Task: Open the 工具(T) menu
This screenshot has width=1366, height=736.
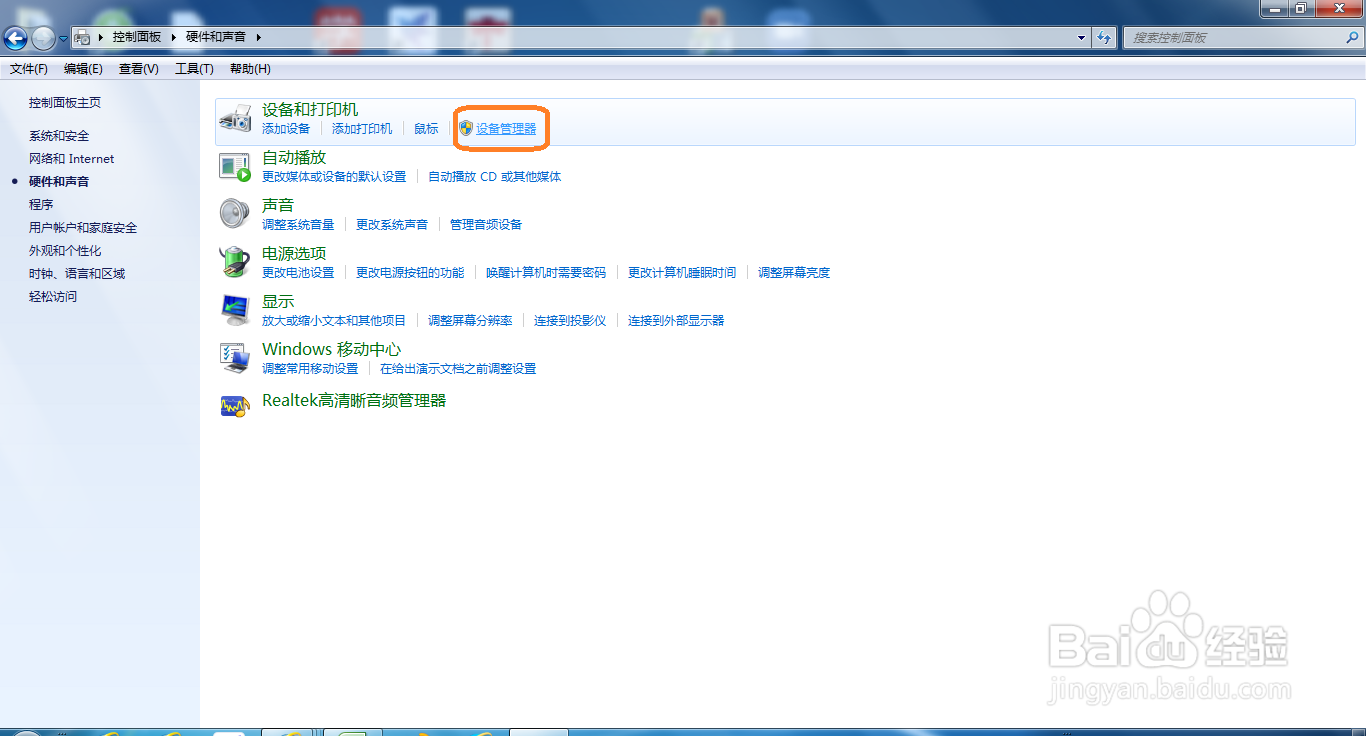Action: click(x=194, y=69)
